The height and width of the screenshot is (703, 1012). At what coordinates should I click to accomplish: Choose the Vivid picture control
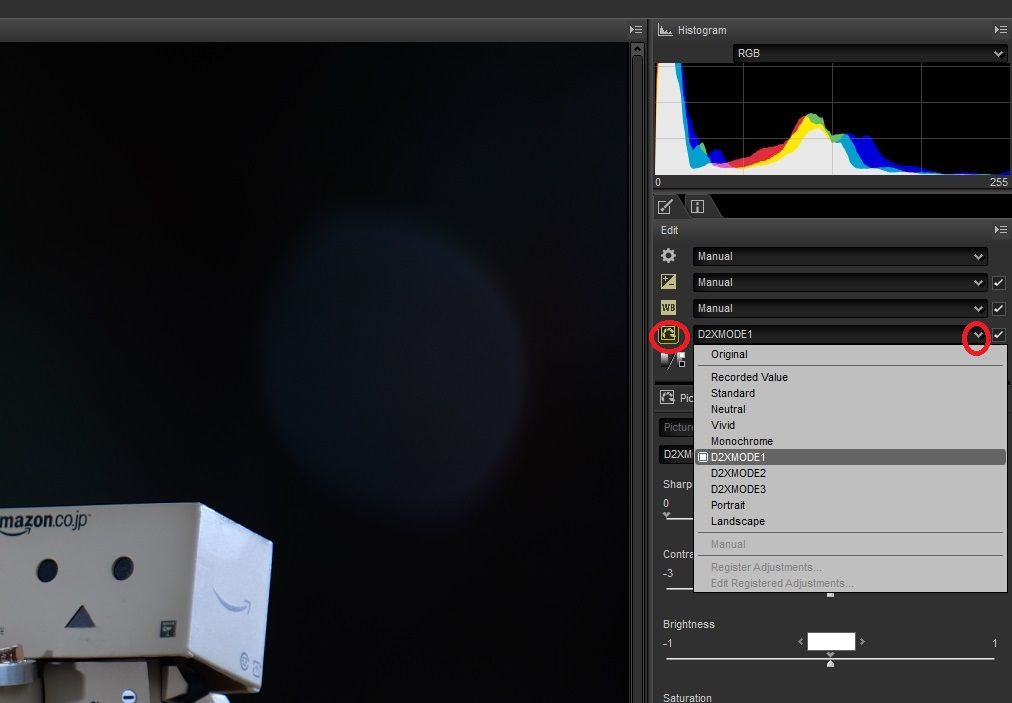tap(850, 425)
